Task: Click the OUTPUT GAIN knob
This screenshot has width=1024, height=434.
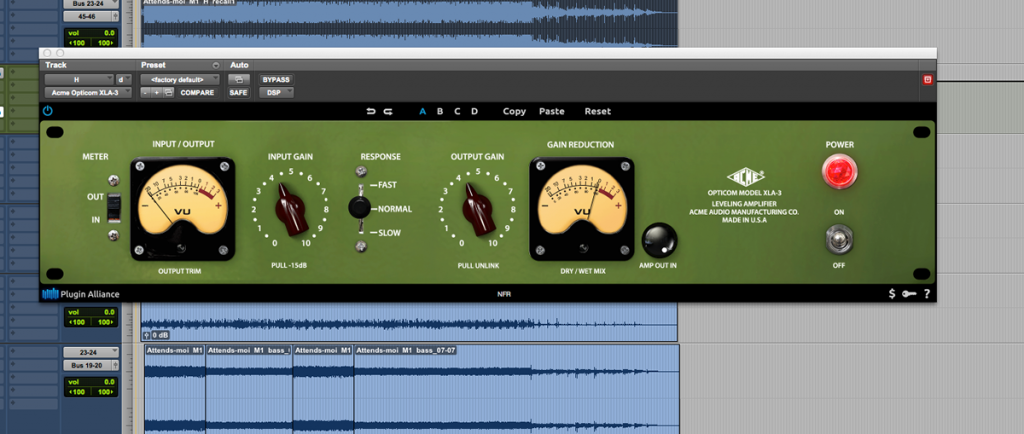Action: (477, 209)
